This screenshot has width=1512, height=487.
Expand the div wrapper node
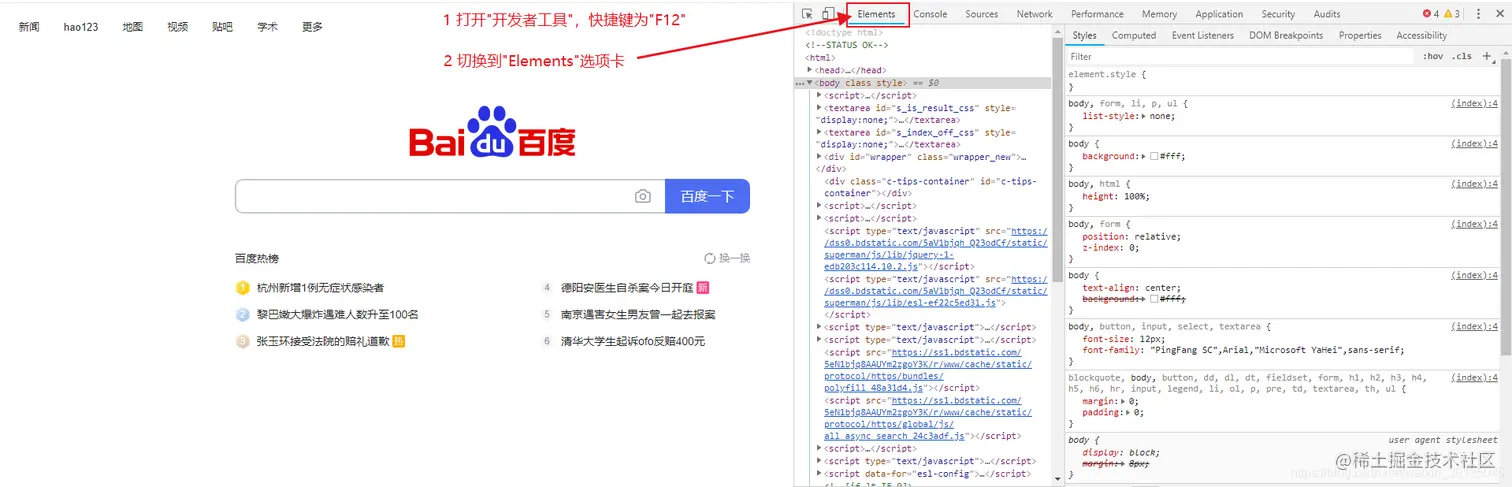pos(819,156)
